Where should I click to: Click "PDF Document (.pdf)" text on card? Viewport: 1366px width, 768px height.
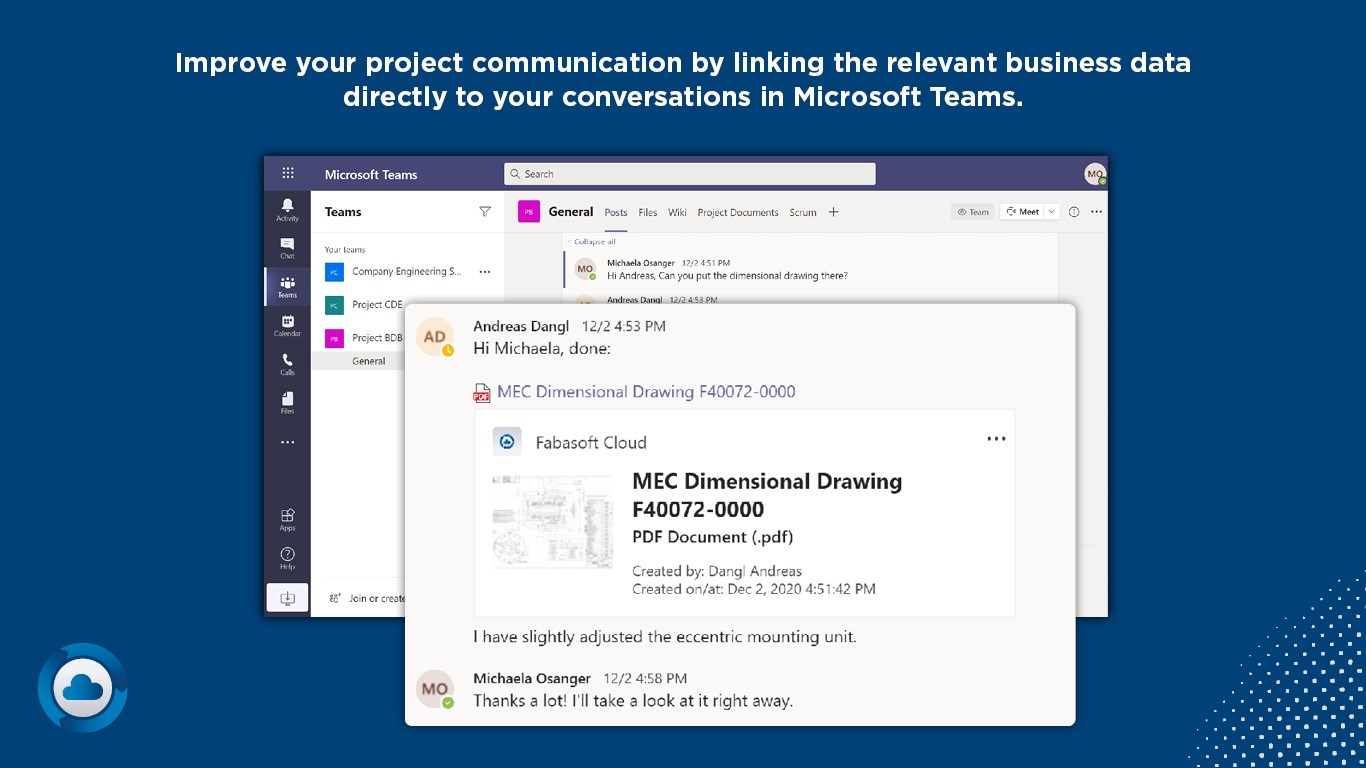(x=713, y=537)
